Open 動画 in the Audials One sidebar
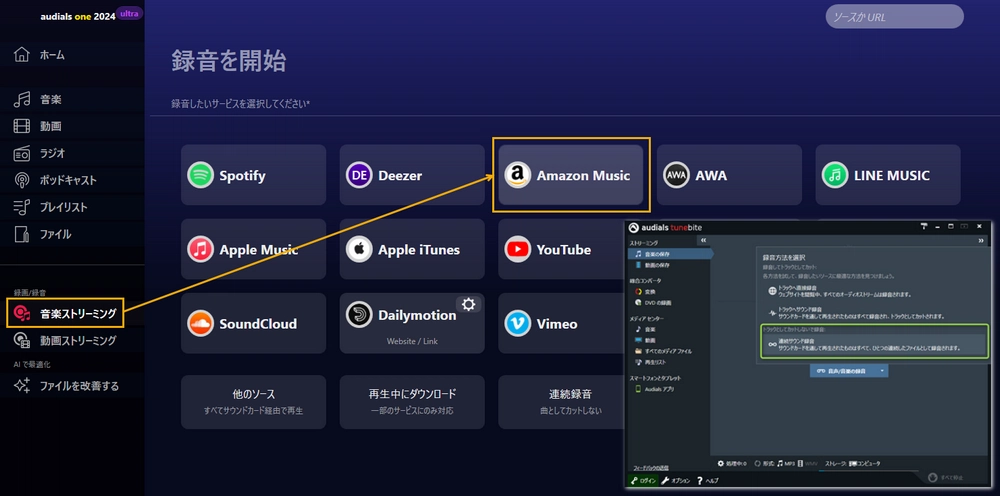Image resolution: width=1000 pixels, height=496 pixels. pos(38,126)
